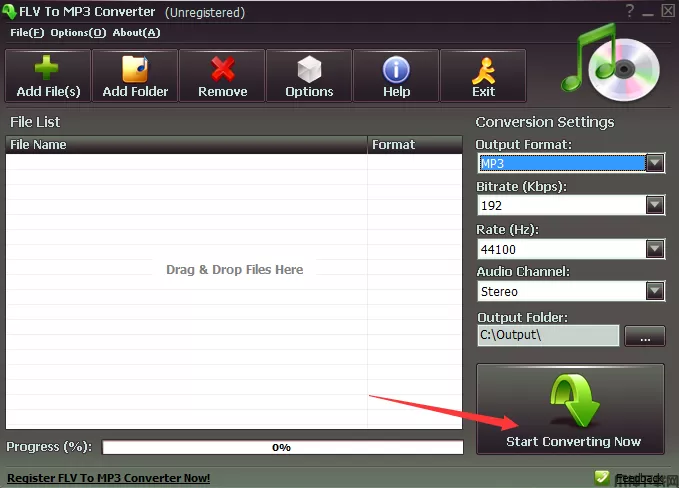Expand the Output Format dropdown

click(x=655, y=163)
